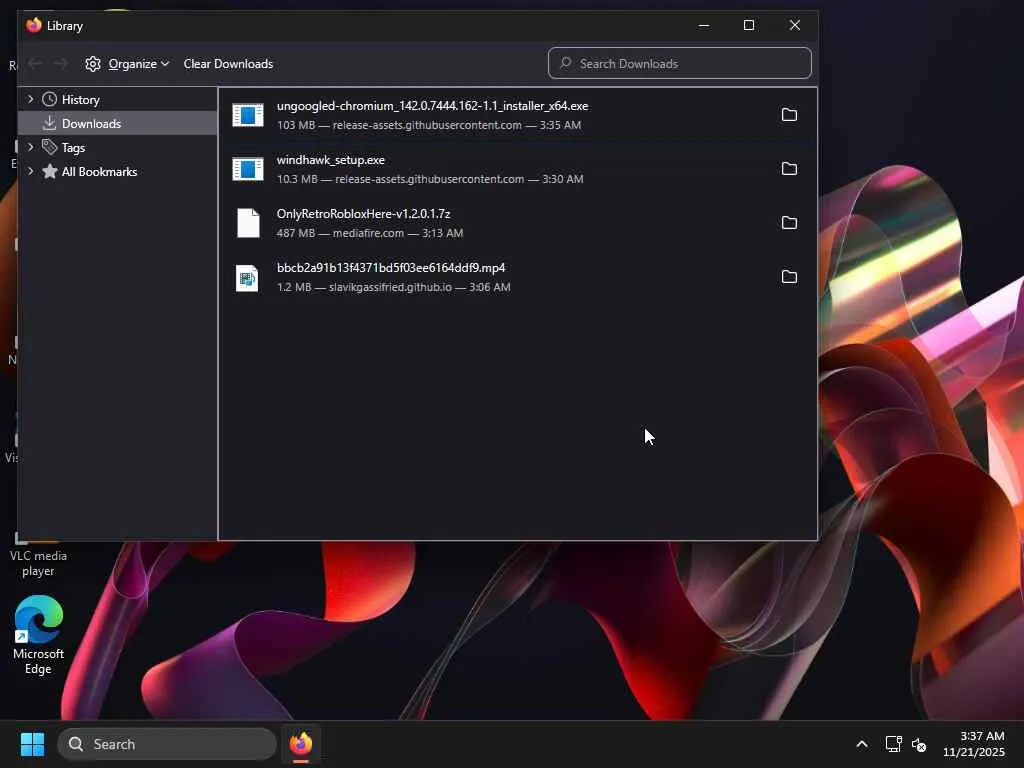Click the 1.2 MB slavikgassifried.github.io details line
The image size is (1024, 768).
coord(393,287)
